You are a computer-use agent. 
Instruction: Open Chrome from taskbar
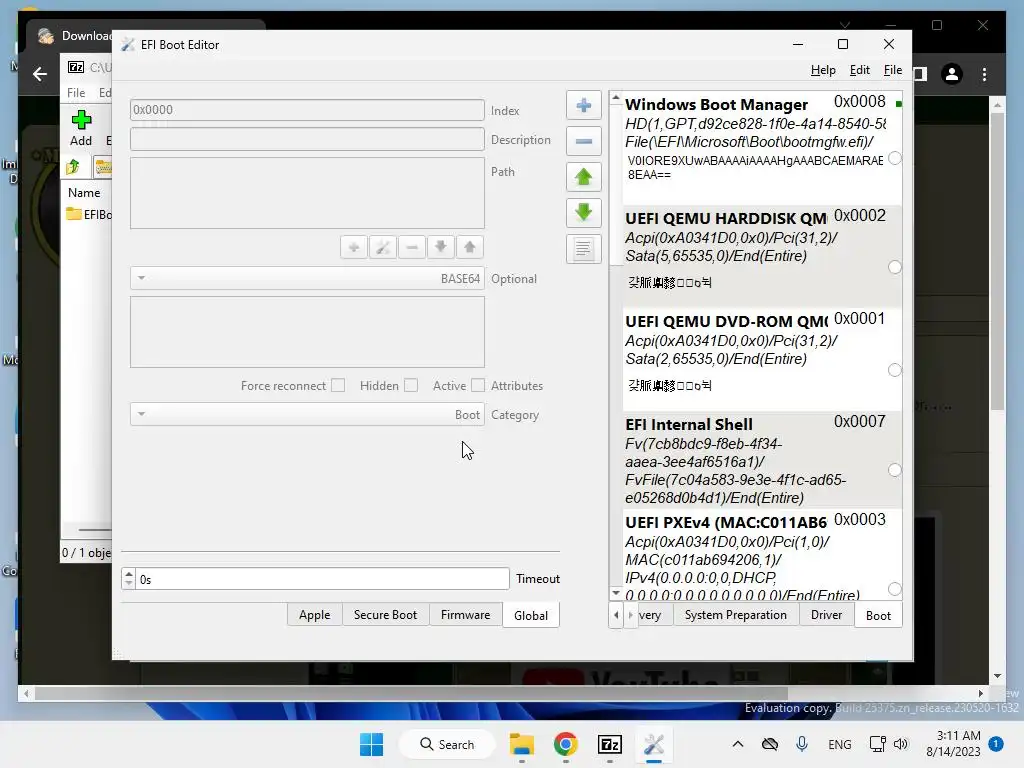pos(566,744)
